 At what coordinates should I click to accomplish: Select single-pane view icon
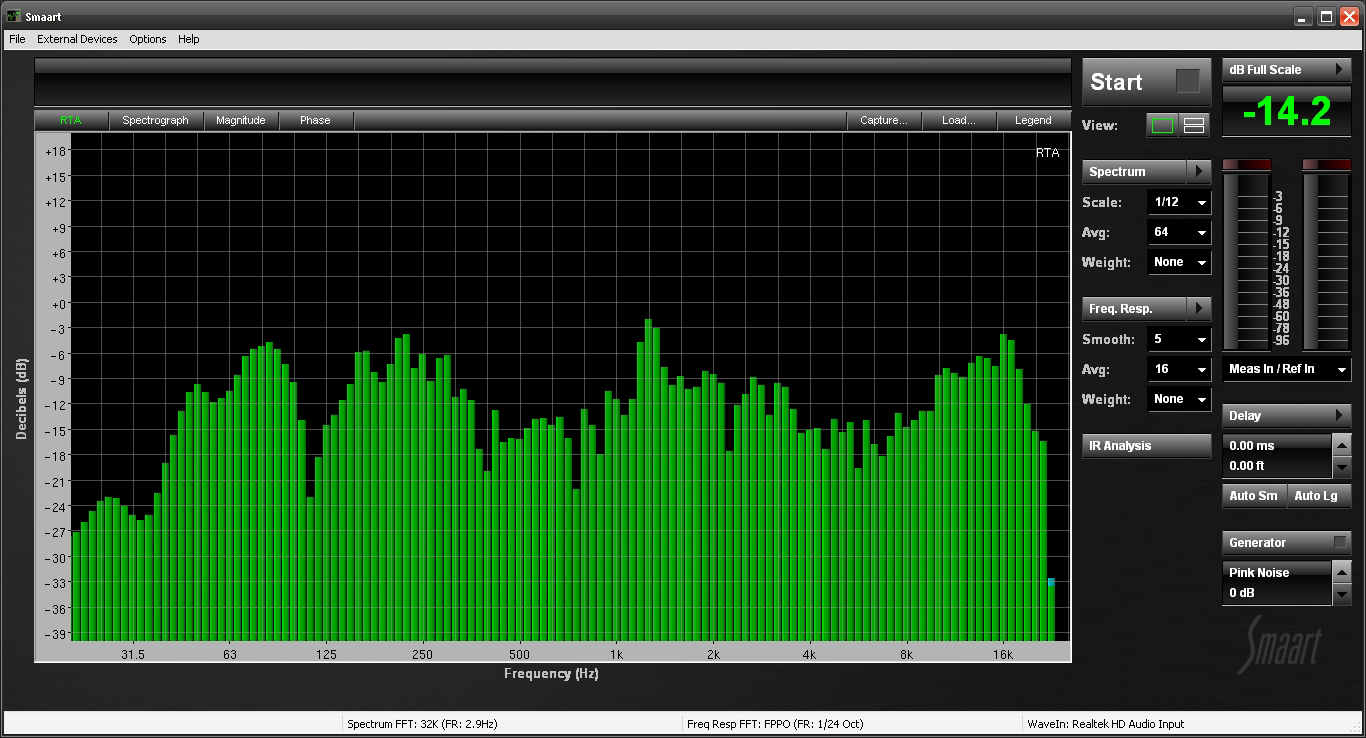1162,125
